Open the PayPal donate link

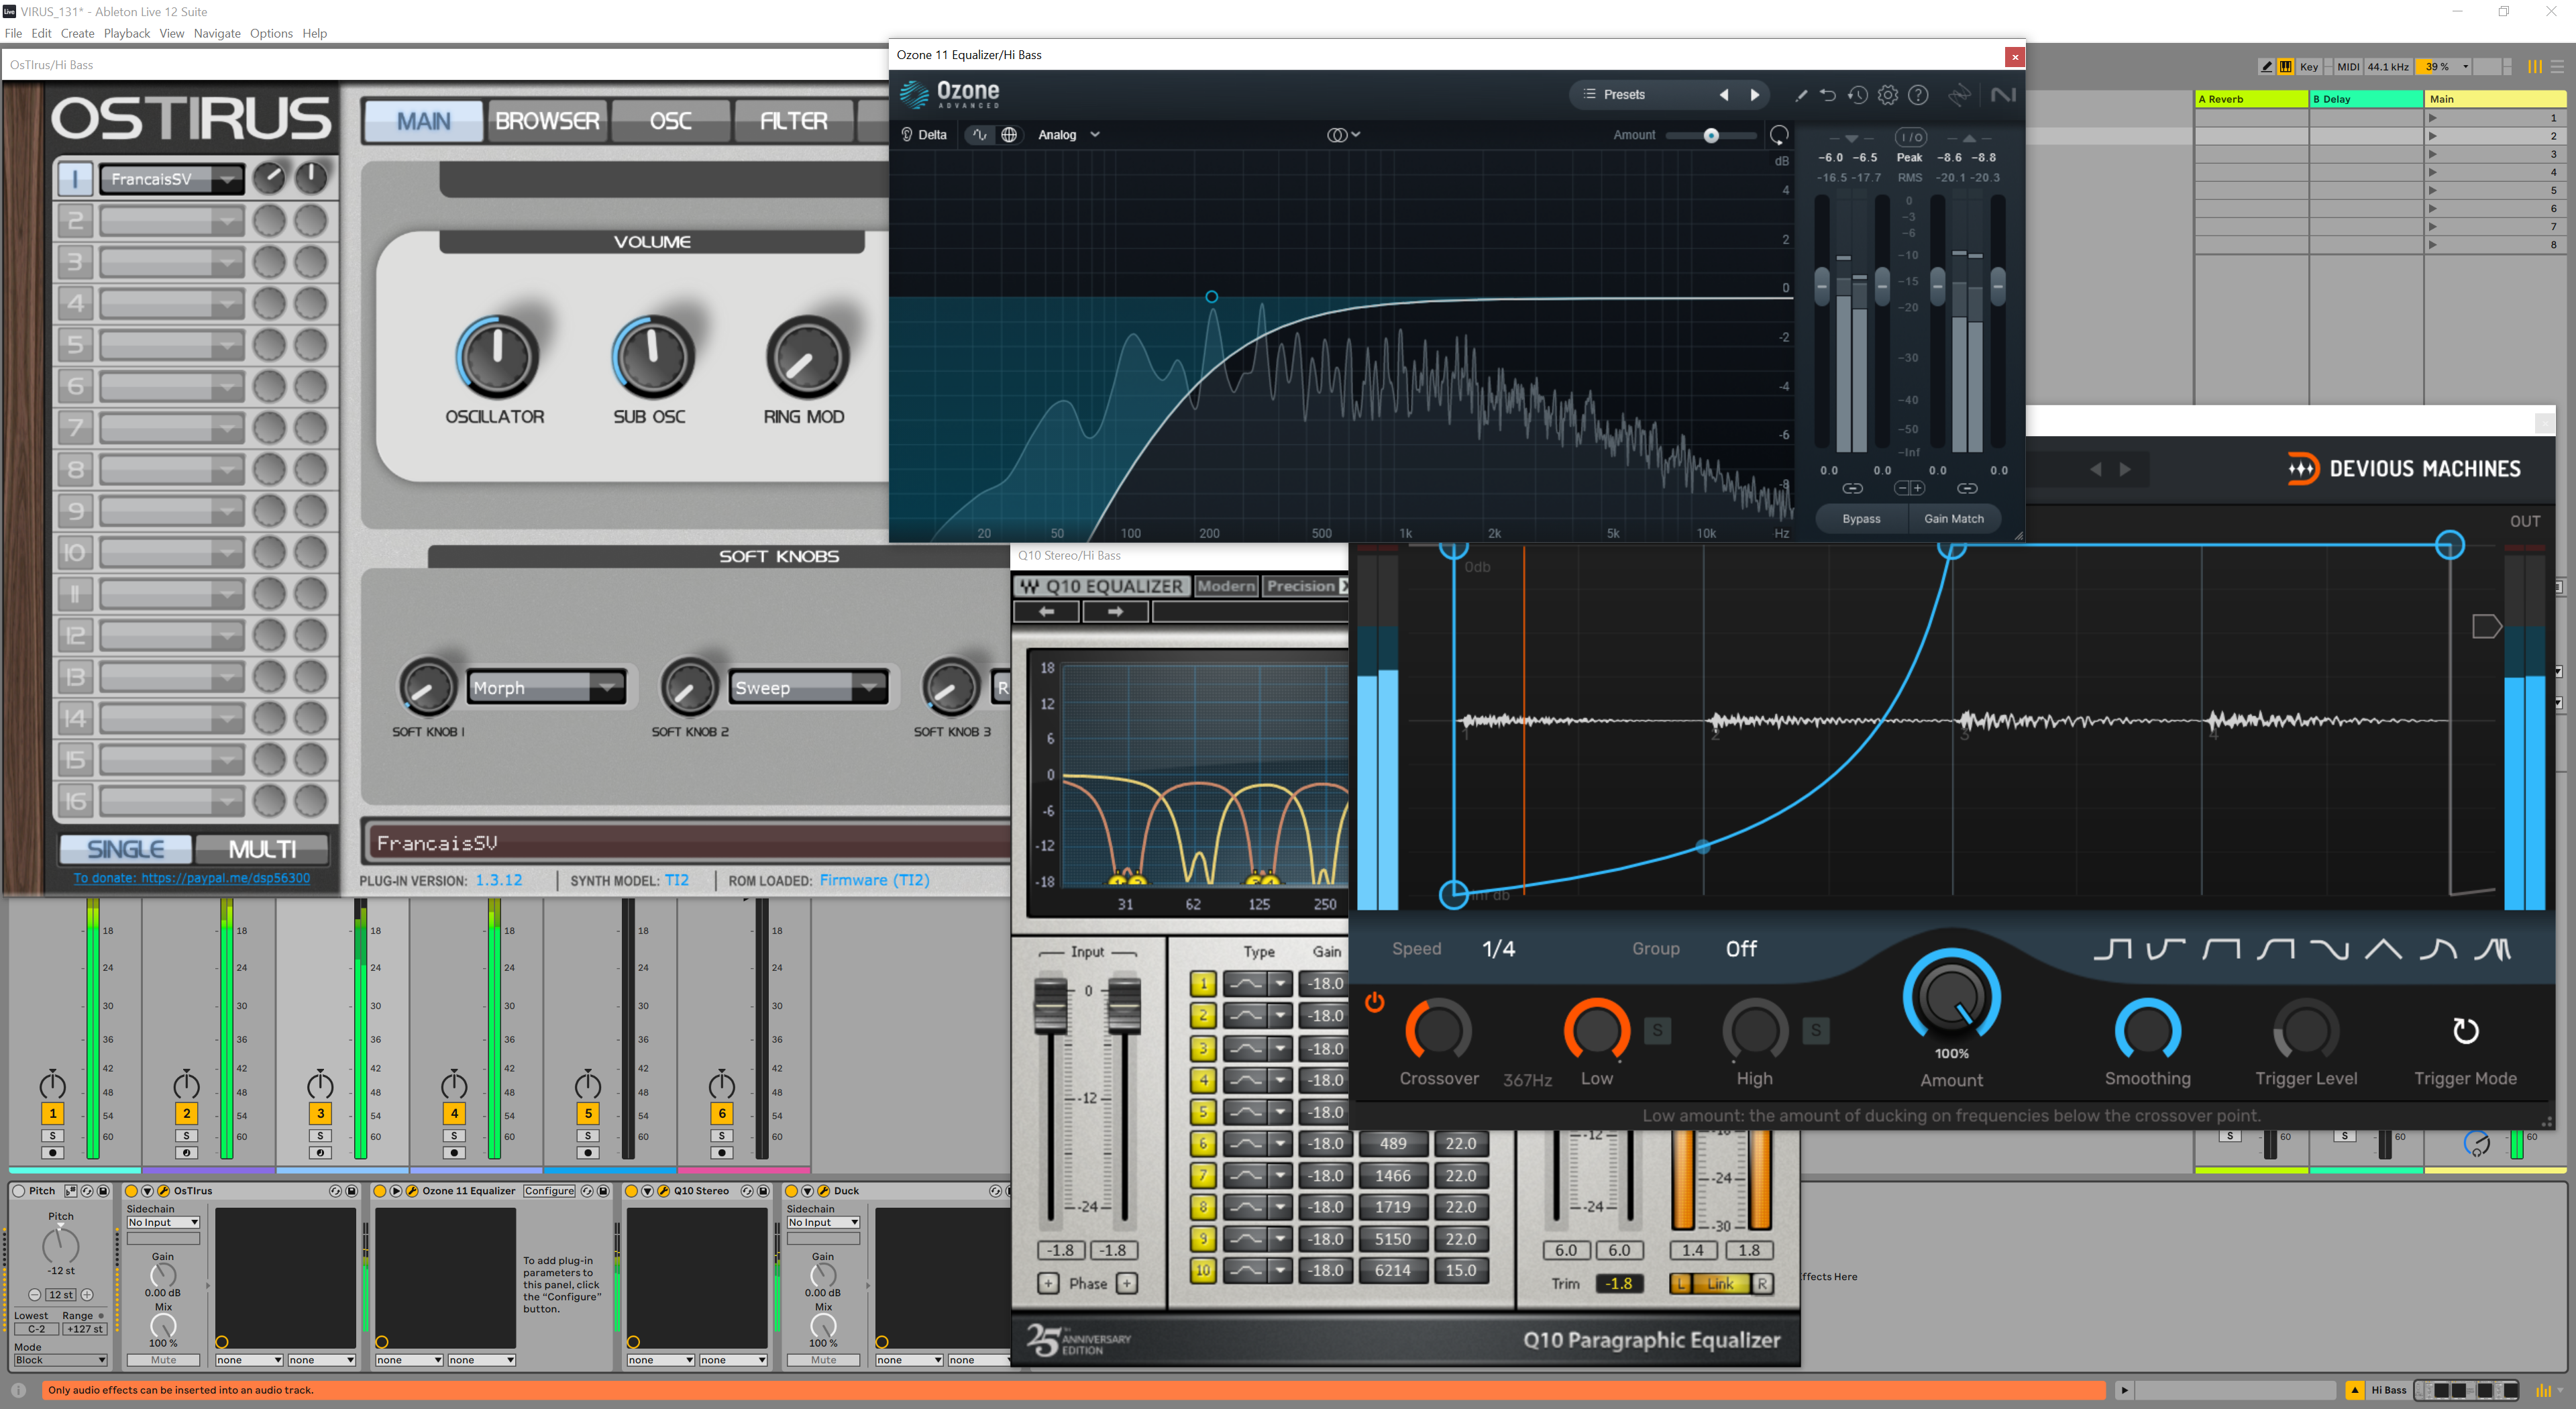[x=191, y=878]
